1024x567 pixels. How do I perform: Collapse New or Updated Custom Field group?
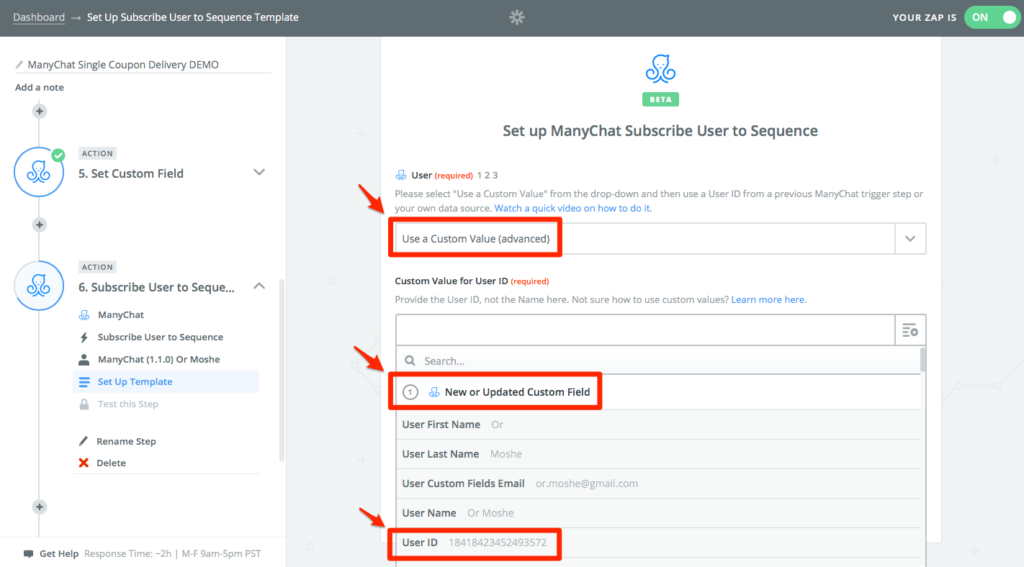point(658,392)
